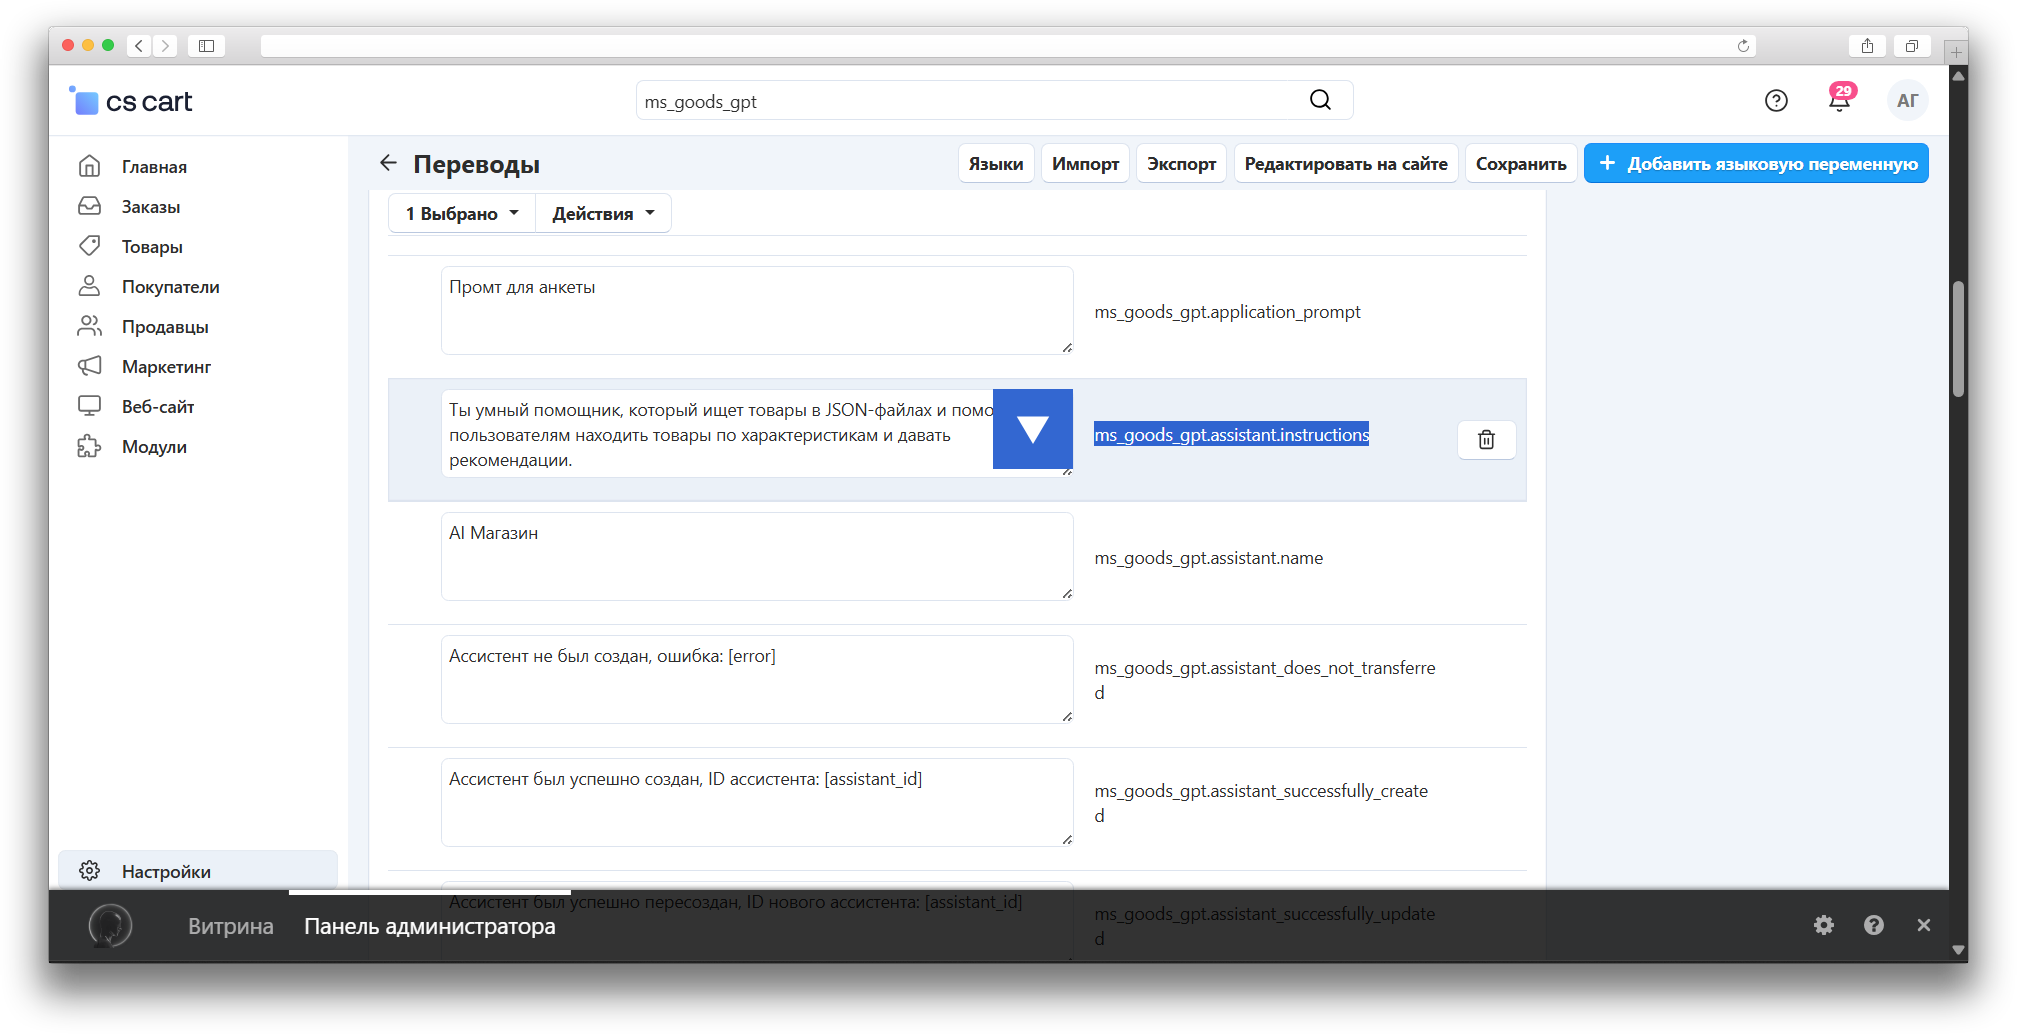Click the CS-Cart logo
Screen dimensions: 2017x1034
click(131, 101)
